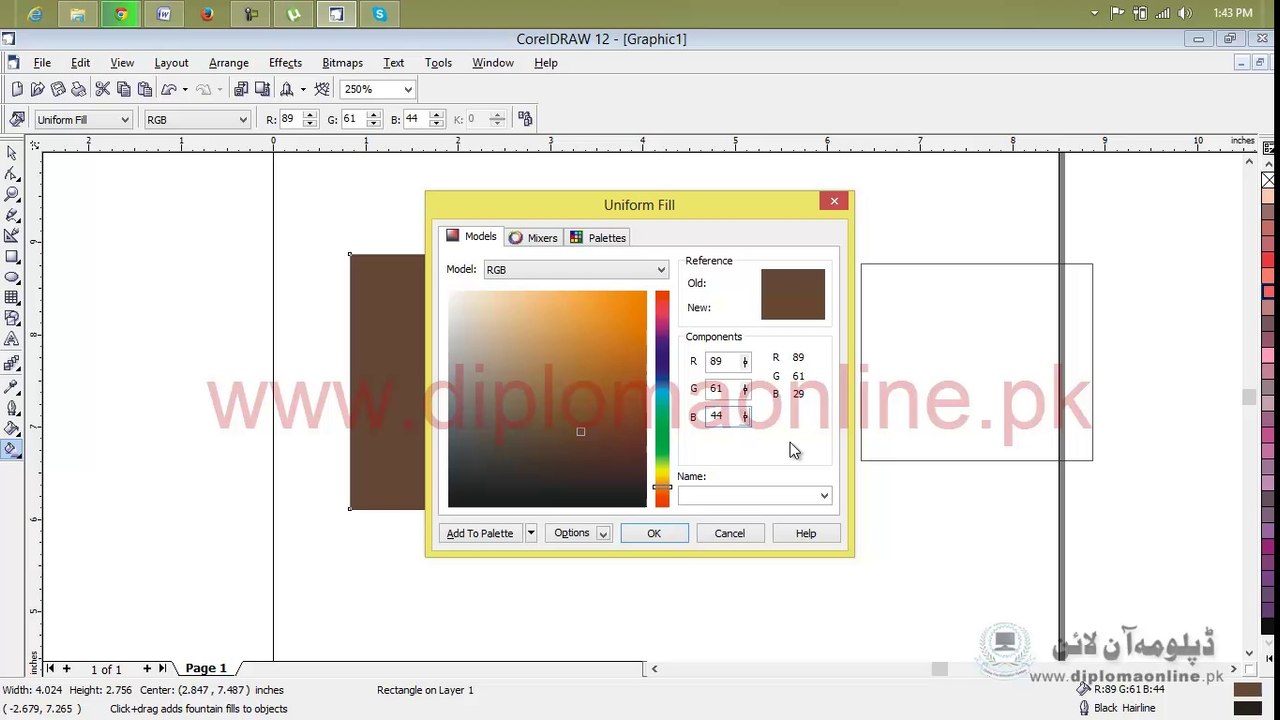Expand the Add To Palette arrow
Screen dimensions: 1280x720
tap(531, 533)
